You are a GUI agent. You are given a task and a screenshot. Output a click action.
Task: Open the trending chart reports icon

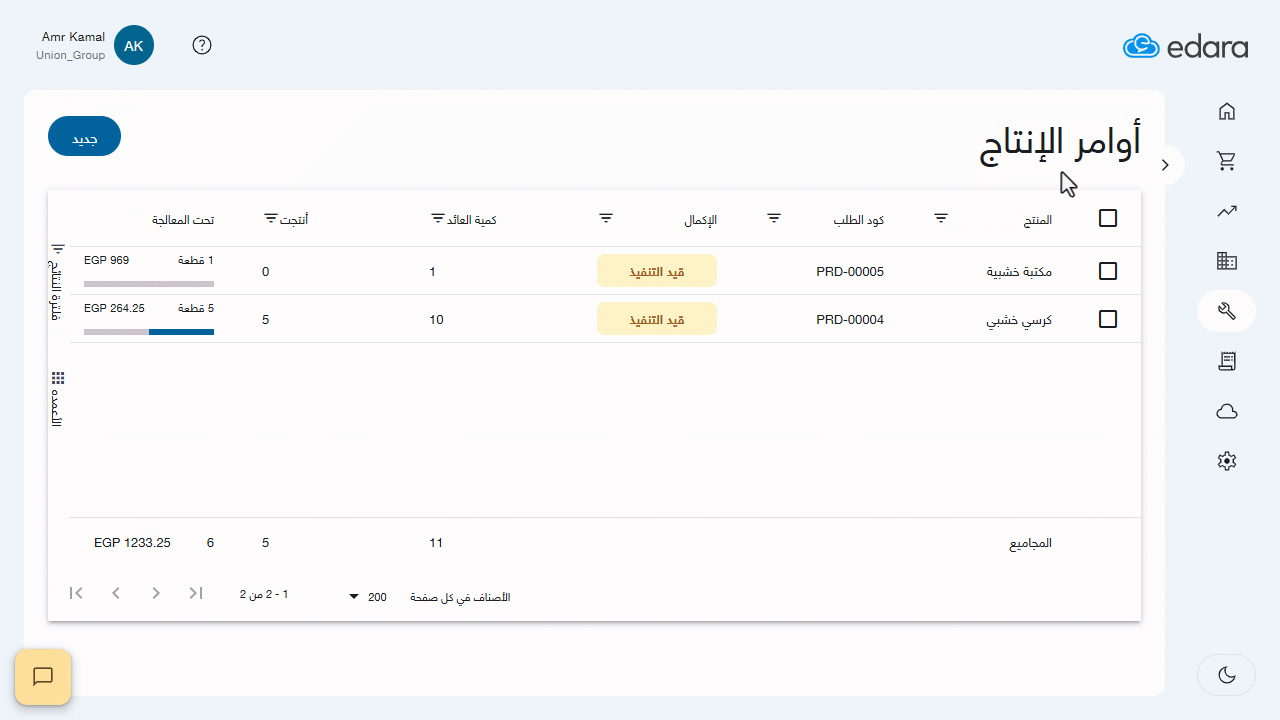pyautogui.click(x=1227, y=211)
